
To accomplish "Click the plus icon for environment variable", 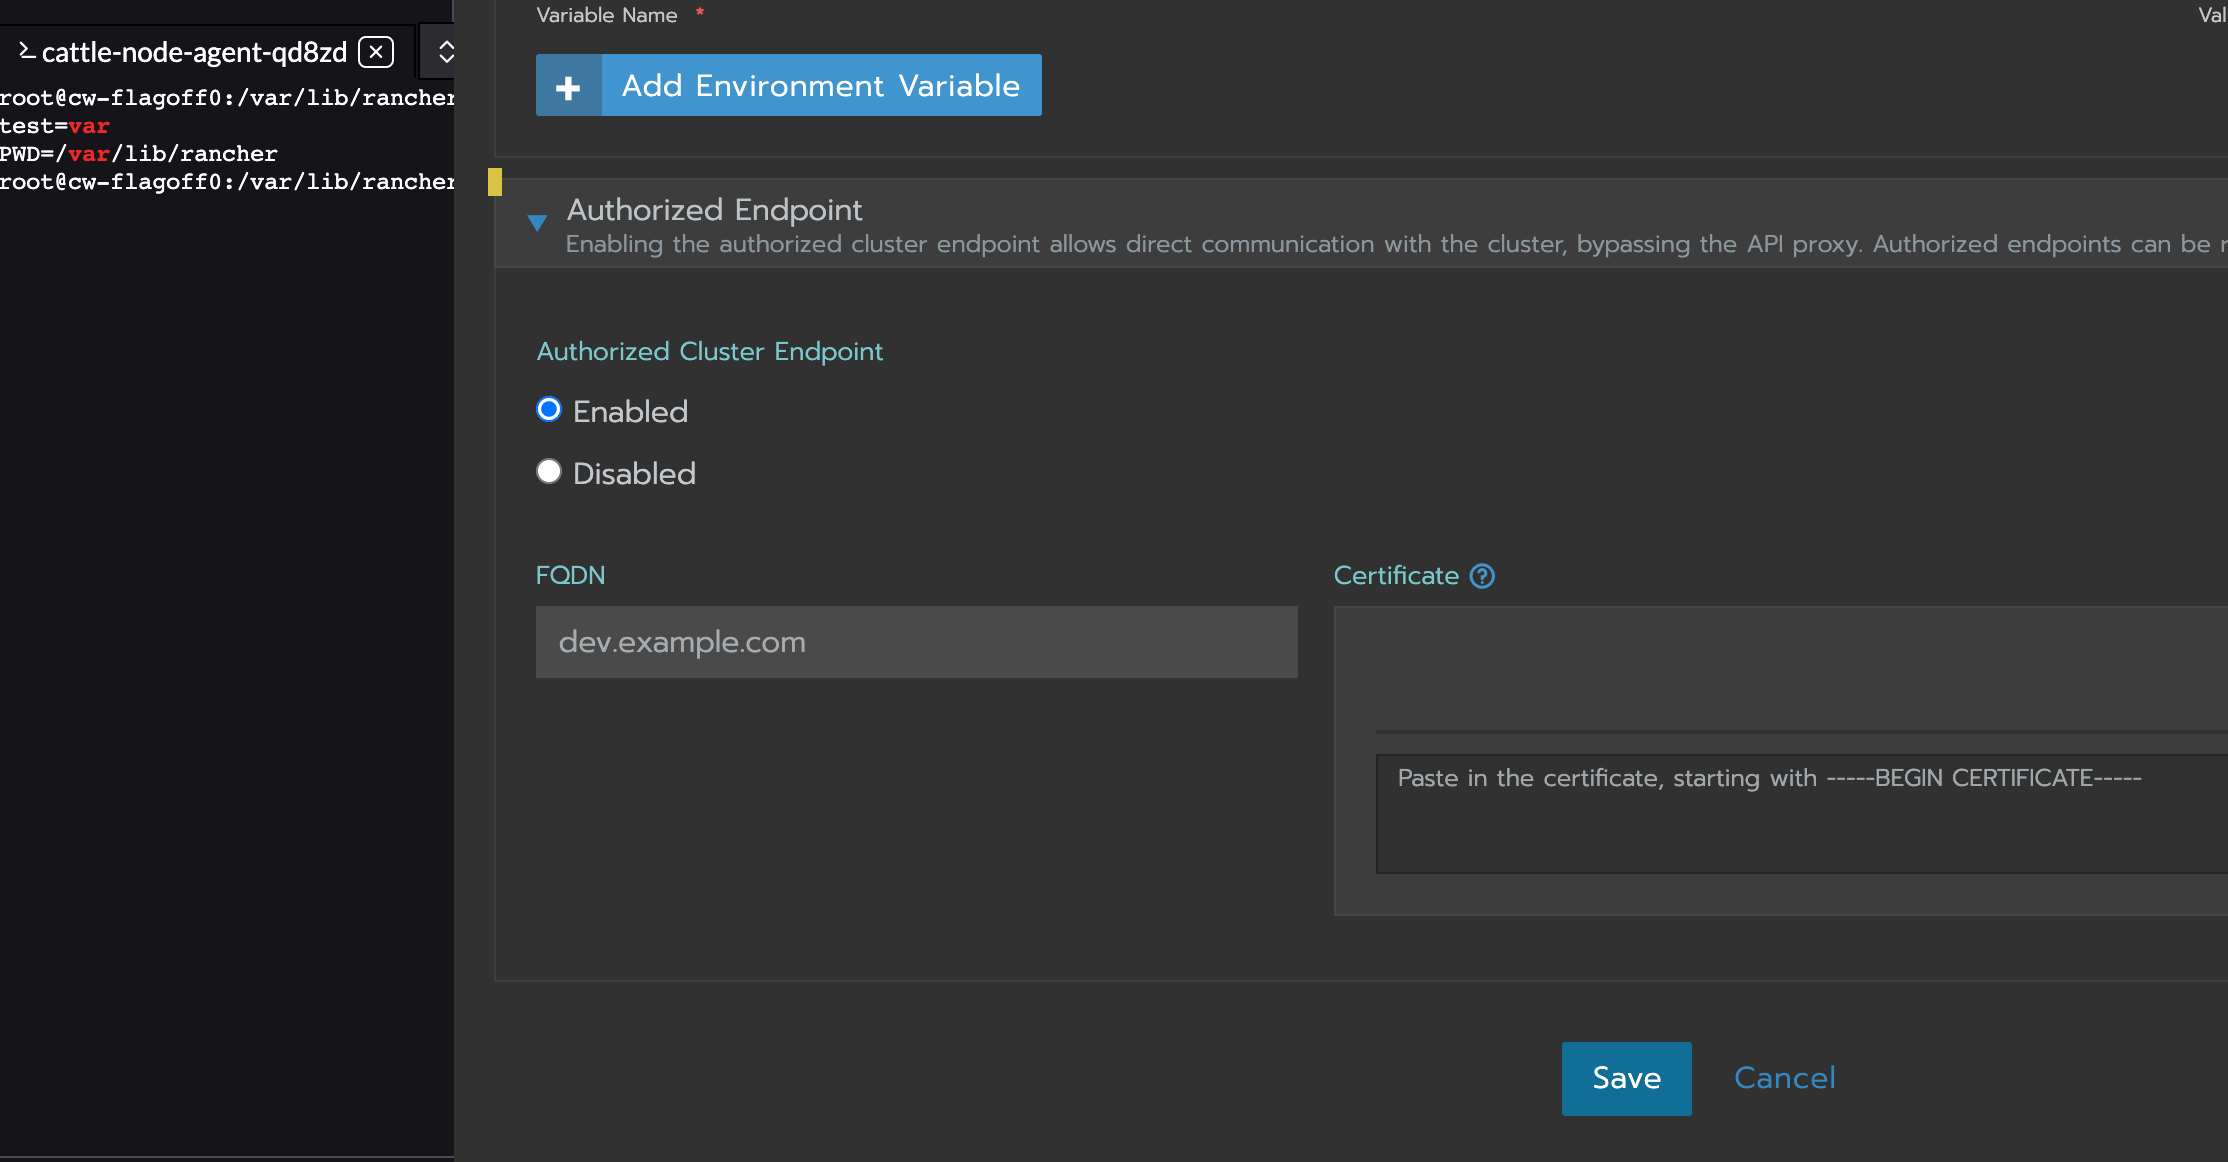I will coord(569,87).
